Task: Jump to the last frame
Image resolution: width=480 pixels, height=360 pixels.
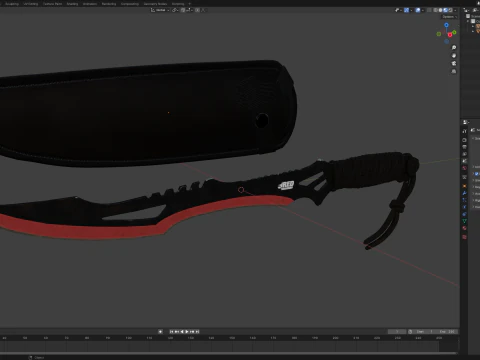Action: [x=197, y=332]
